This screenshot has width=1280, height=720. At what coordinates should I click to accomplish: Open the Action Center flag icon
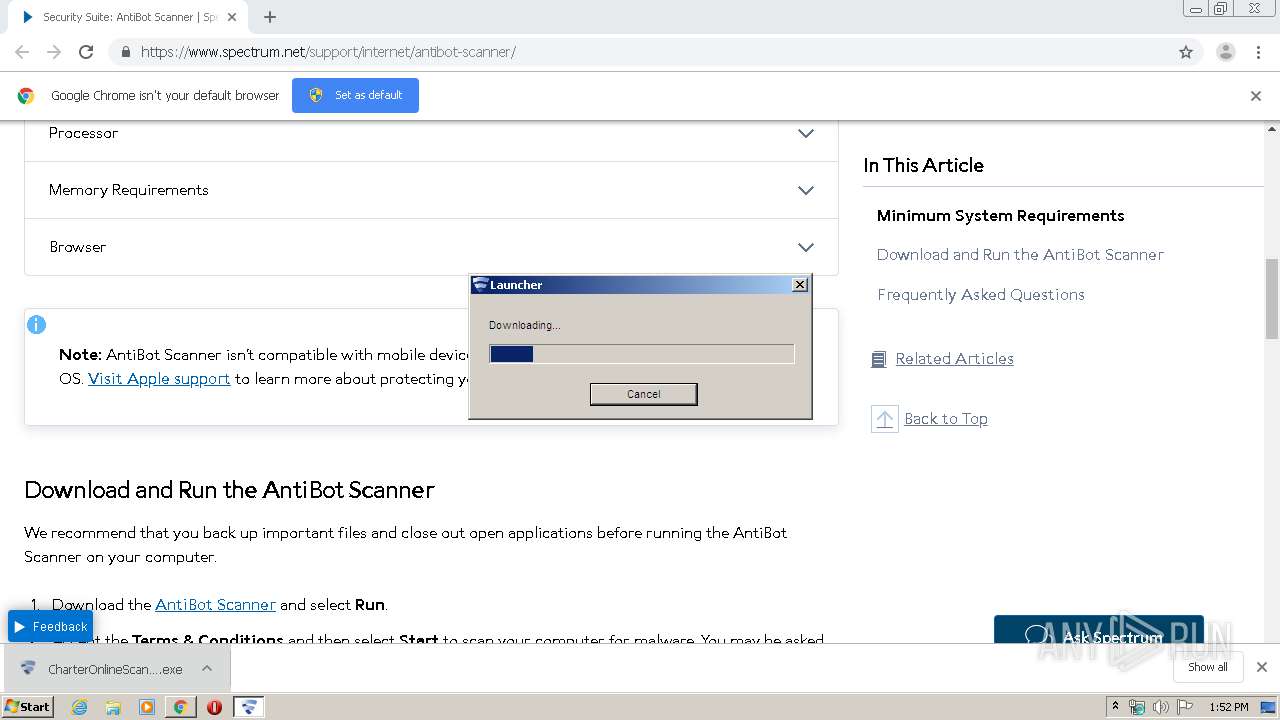pos(1185,707)
